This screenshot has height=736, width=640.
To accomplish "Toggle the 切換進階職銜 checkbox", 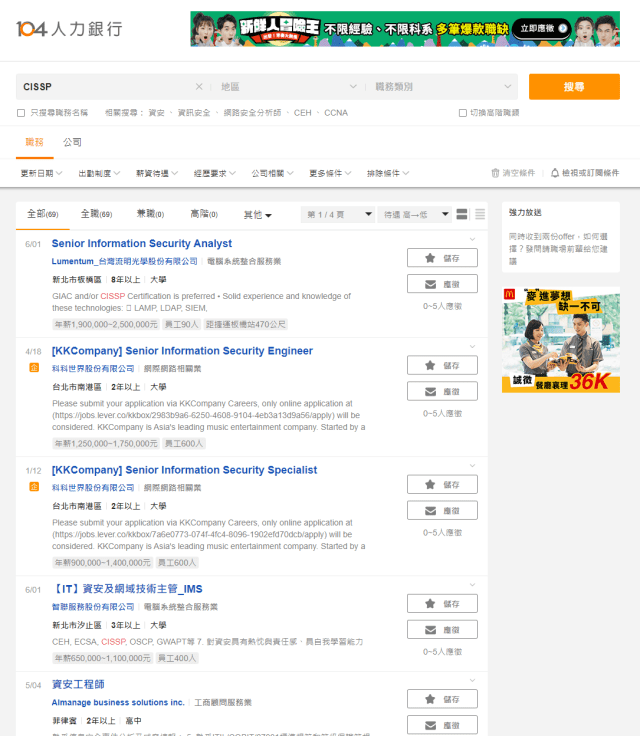I will [462, 113].
